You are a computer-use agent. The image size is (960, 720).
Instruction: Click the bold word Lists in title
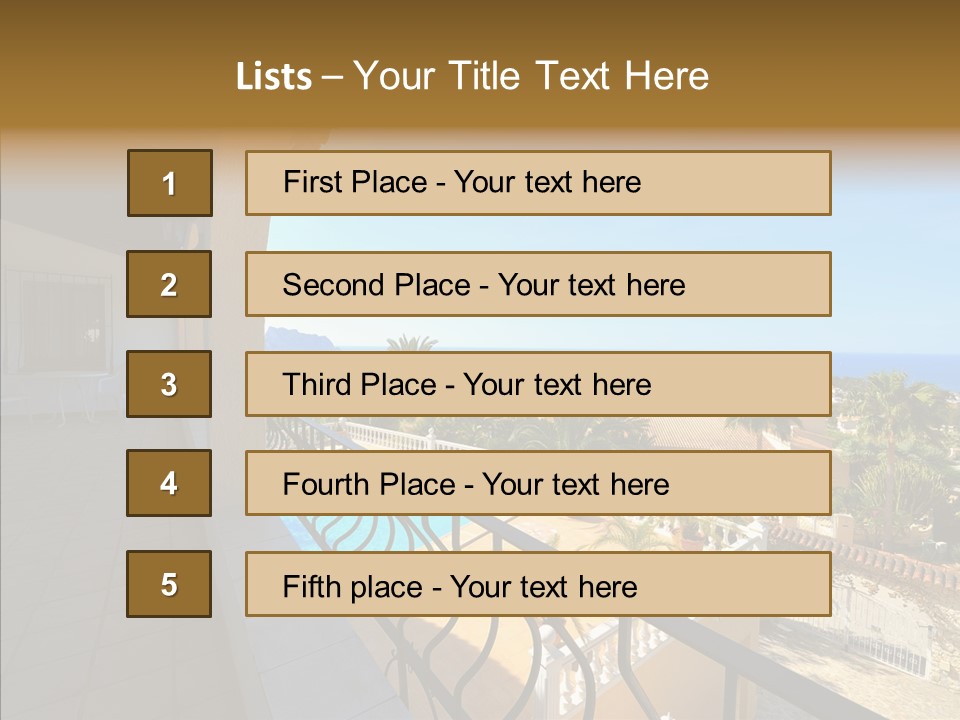(274, 77)
